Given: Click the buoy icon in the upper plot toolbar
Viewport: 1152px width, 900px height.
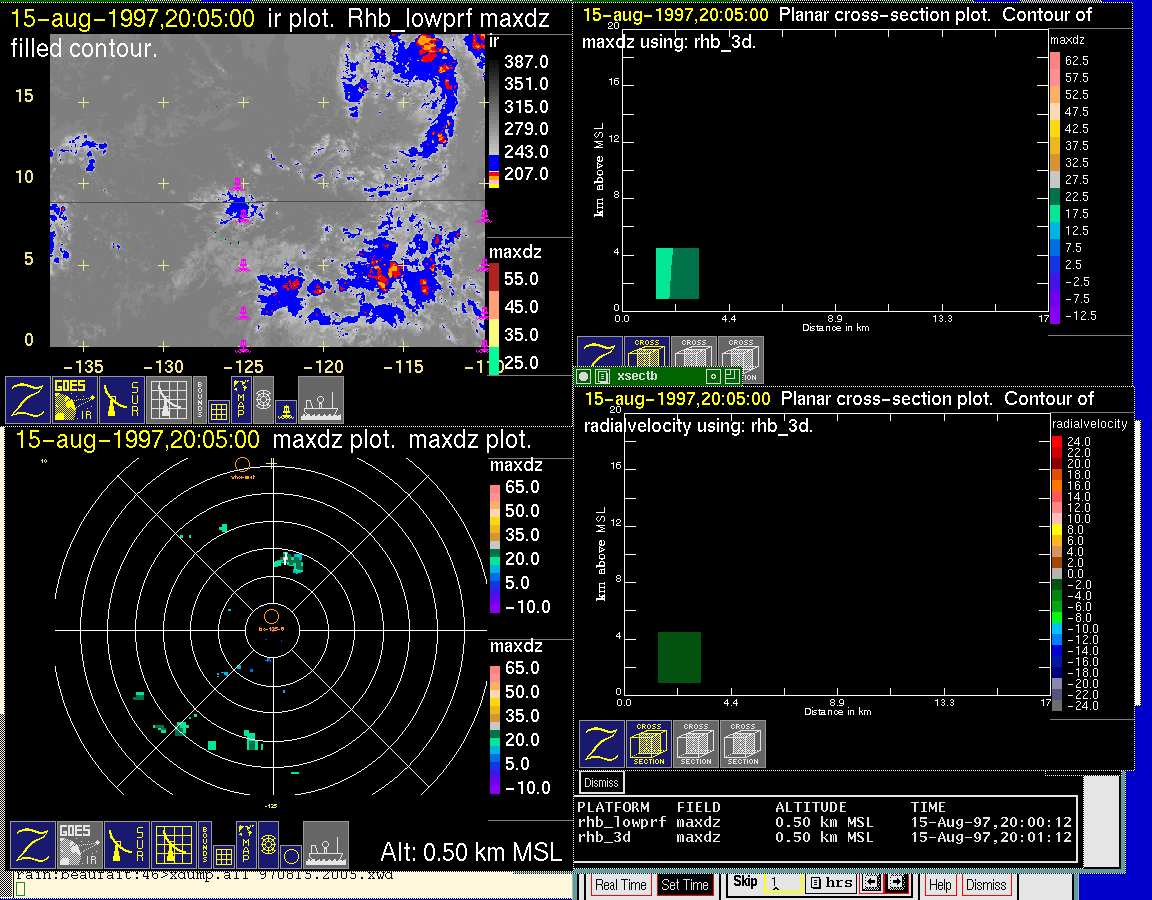Looking at the screenshot, I should pos(286,409).
